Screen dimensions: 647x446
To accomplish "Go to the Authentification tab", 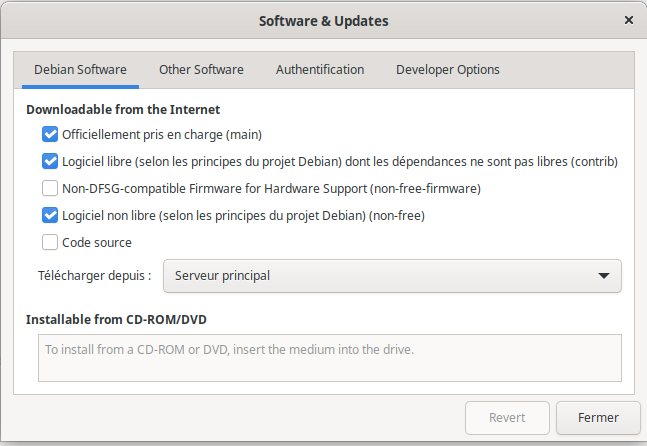I will 320,70.
